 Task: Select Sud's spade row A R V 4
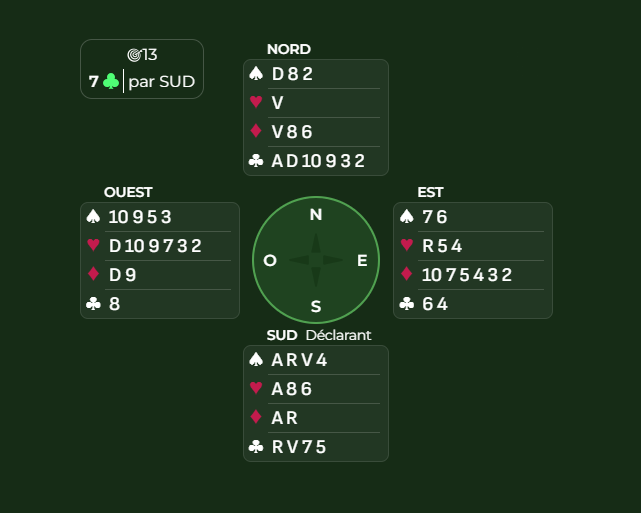point(299,360)
